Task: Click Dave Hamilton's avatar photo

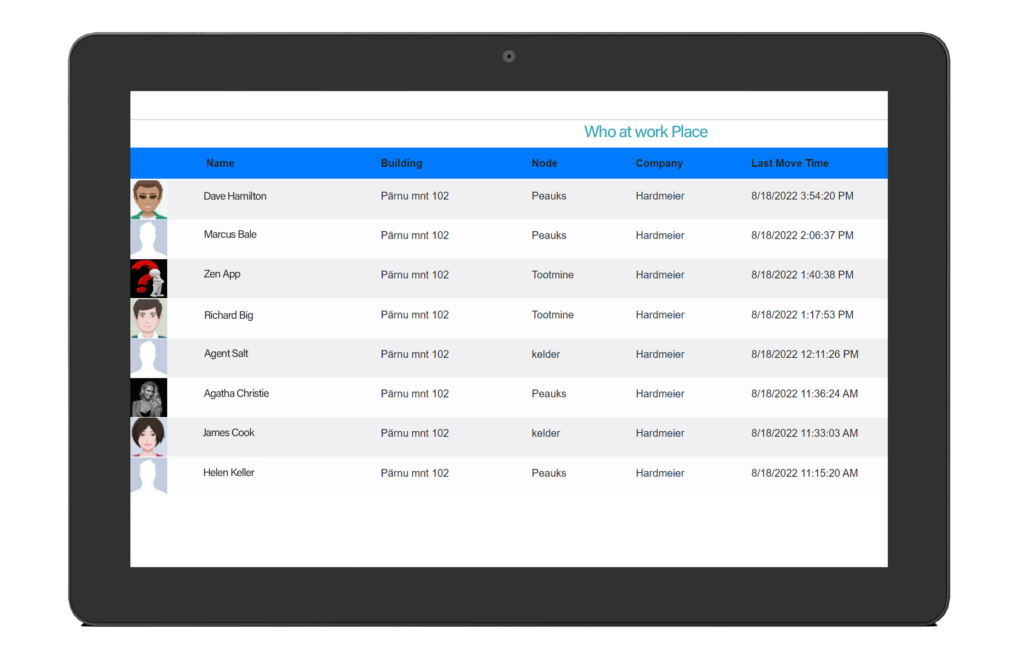Action: (x=149, y=199)
